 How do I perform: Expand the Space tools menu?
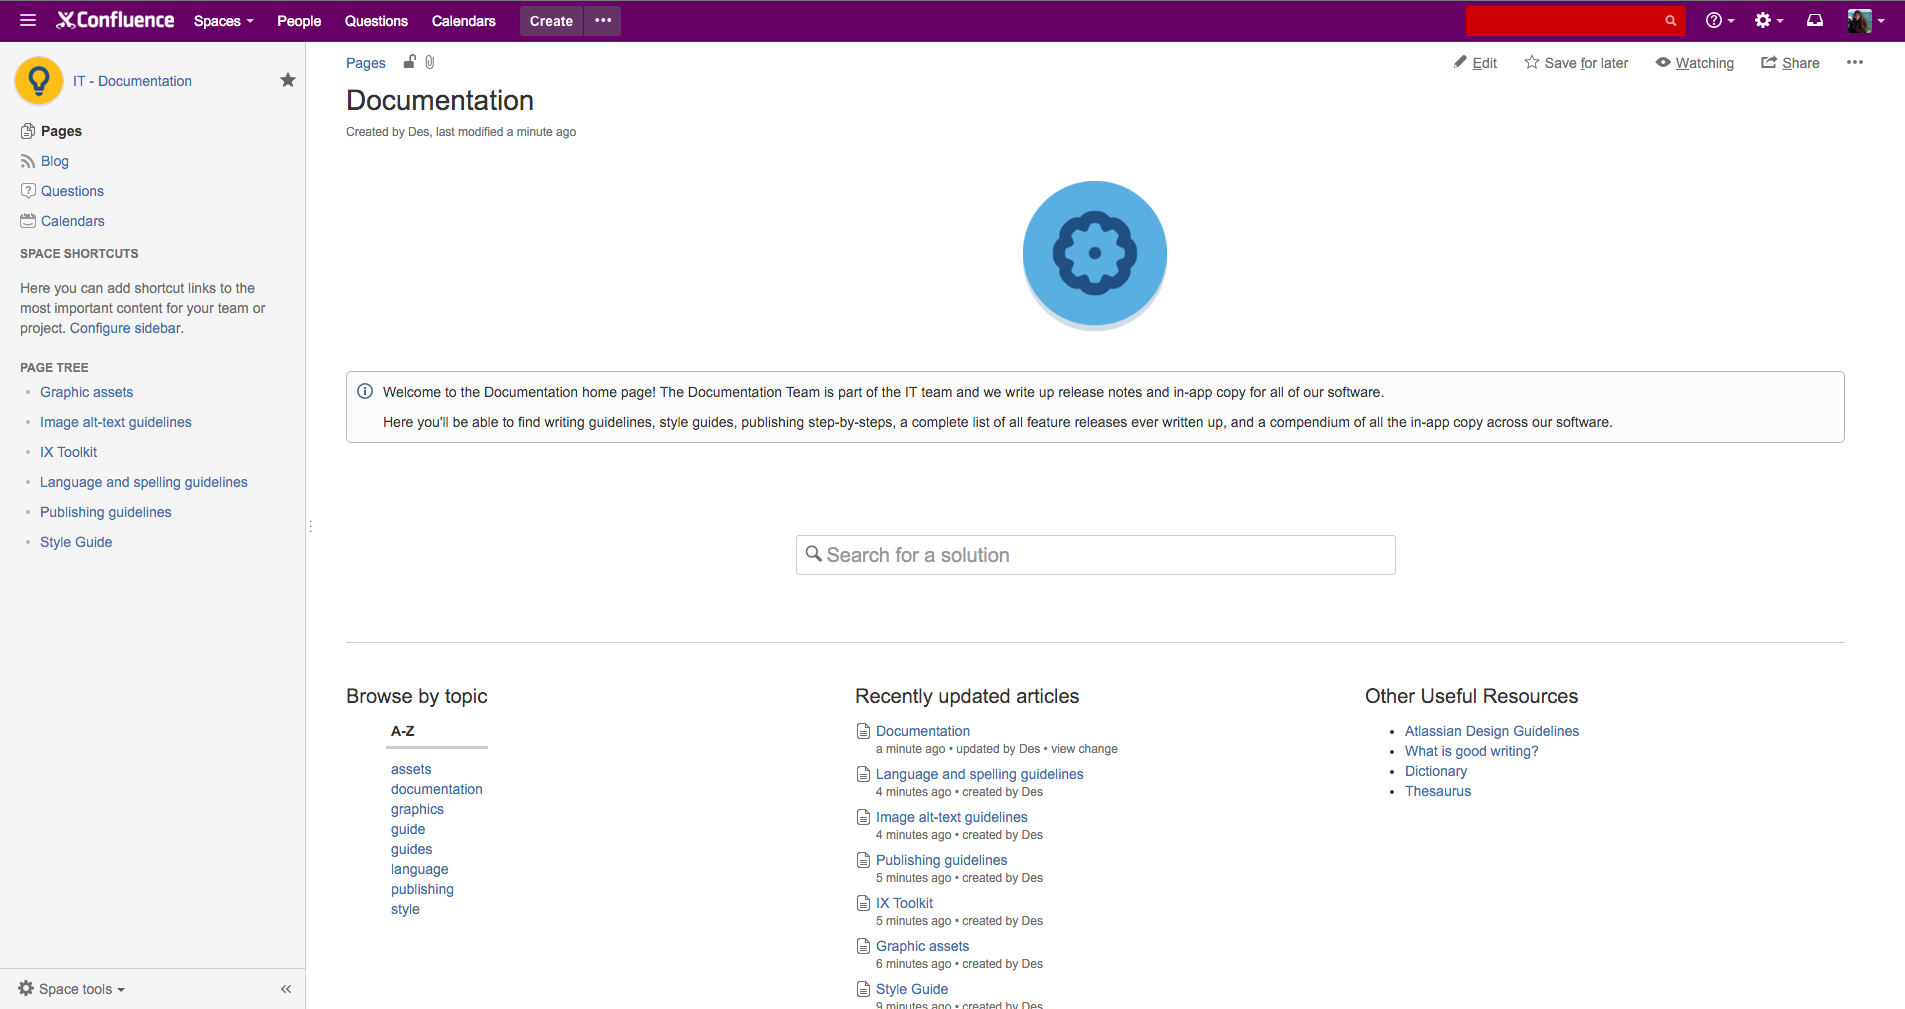pos(72,989)
